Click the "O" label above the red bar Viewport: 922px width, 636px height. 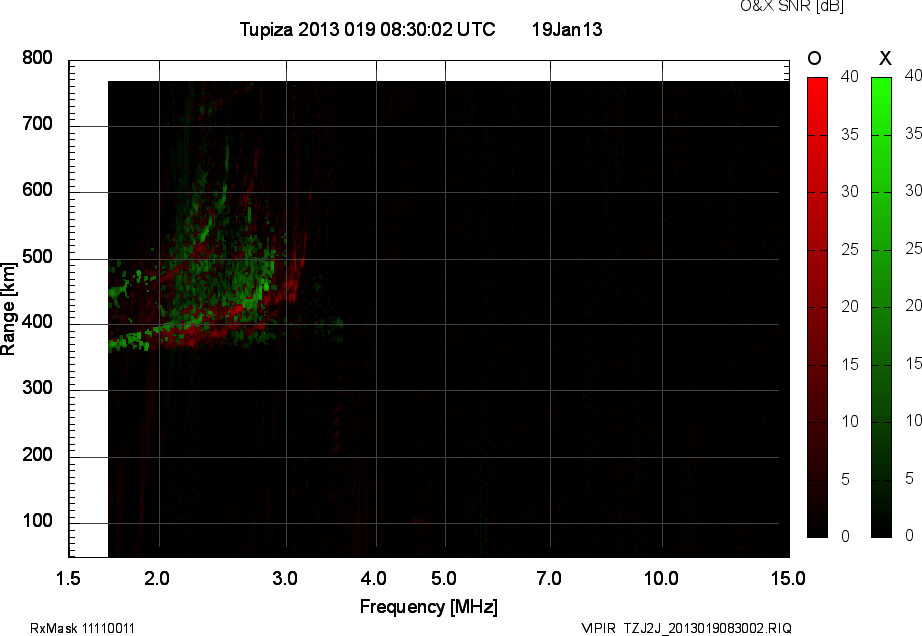pos(814,58)
